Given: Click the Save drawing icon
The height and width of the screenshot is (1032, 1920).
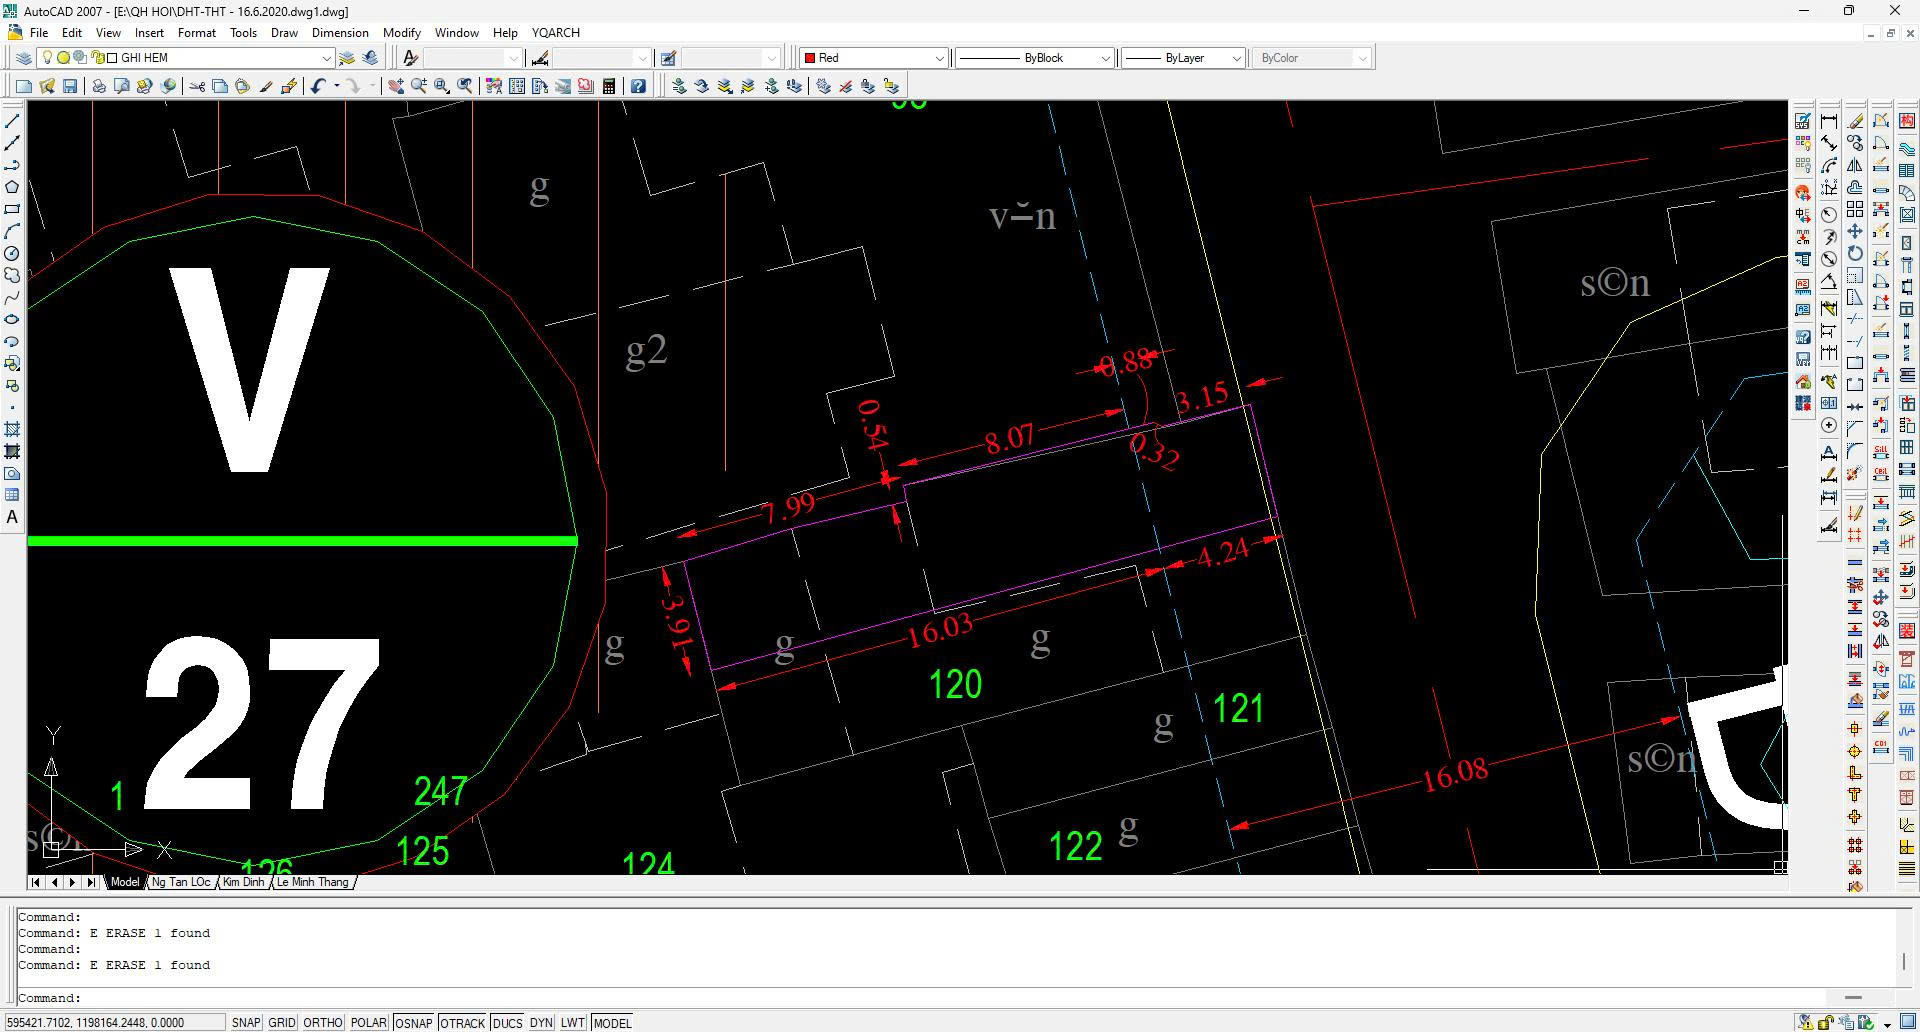Looking at the screenshot, I should pyautogui.click(x=70, y=87).
